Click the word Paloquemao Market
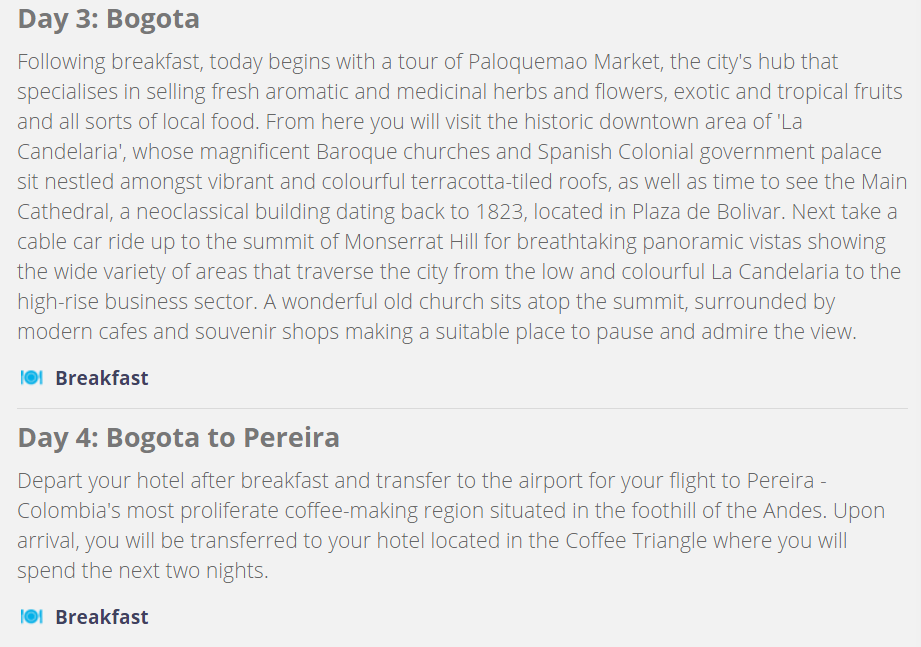The width and height of the screenshot is (921, 647). [564, 62]
